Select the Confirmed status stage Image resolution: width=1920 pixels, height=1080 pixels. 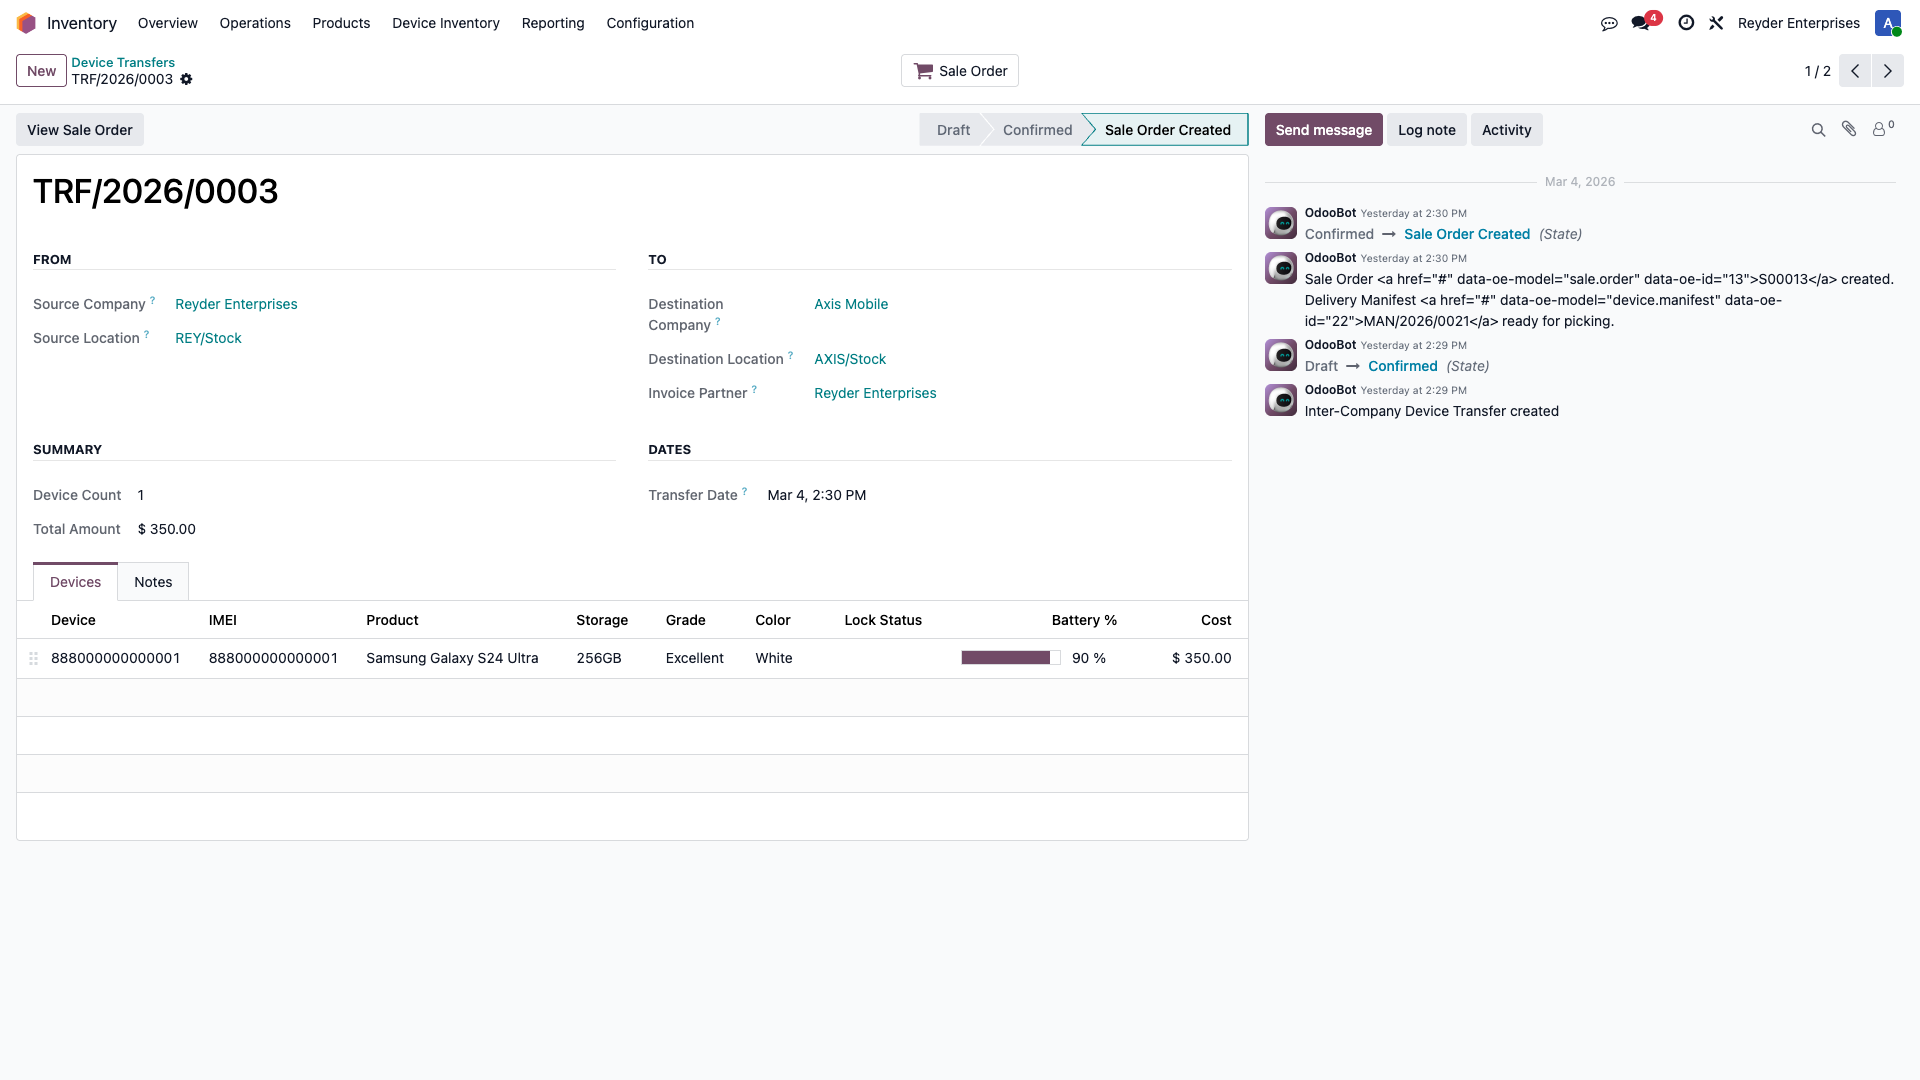tap(1037, 130)
